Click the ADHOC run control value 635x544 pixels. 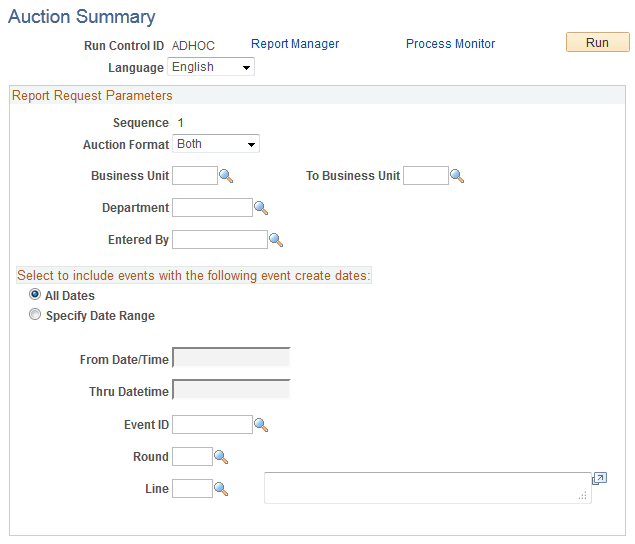tap(193, 46)
